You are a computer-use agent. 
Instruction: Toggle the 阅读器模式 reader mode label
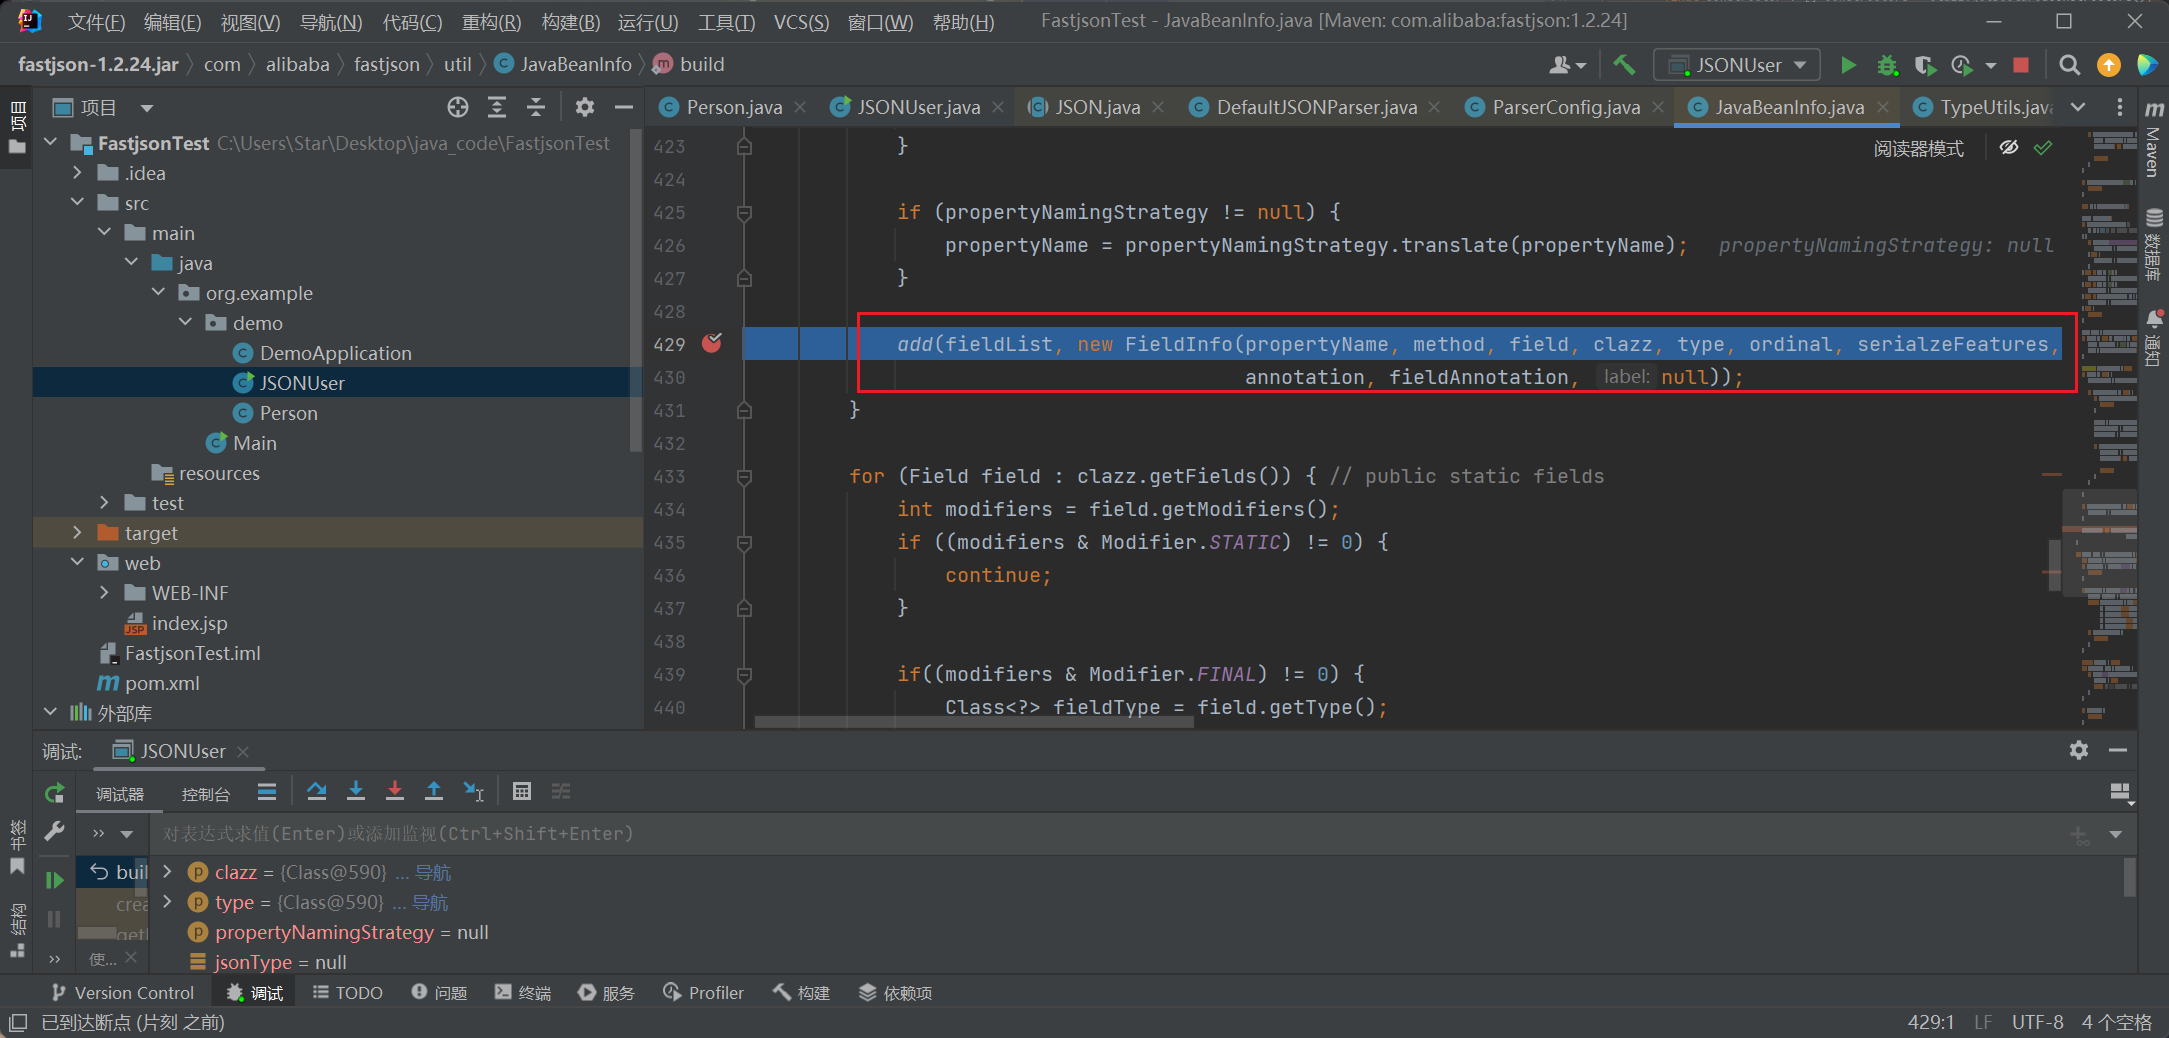pos(1918,148)
